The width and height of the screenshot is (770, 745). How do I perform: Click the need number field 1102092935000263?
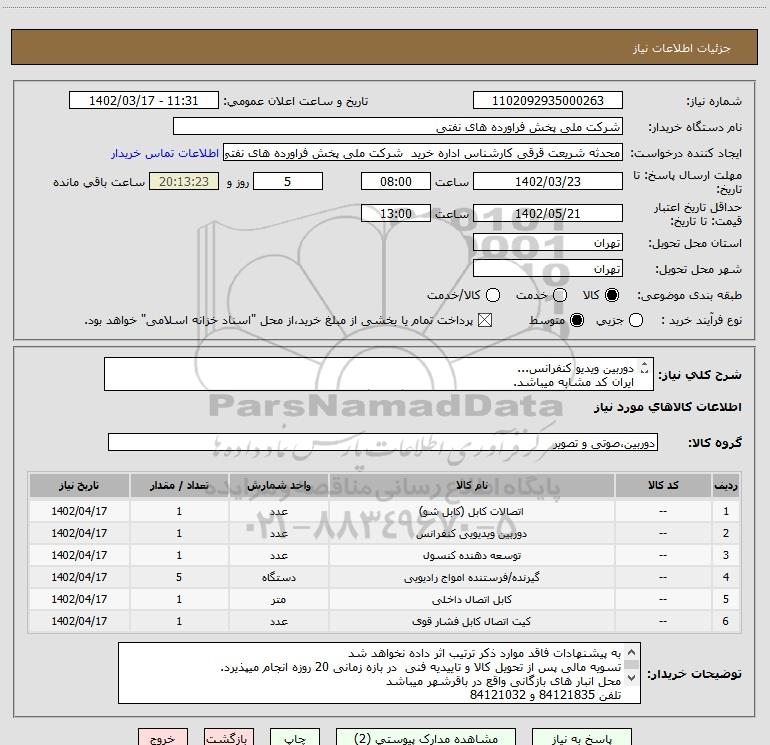click(548, 101)
